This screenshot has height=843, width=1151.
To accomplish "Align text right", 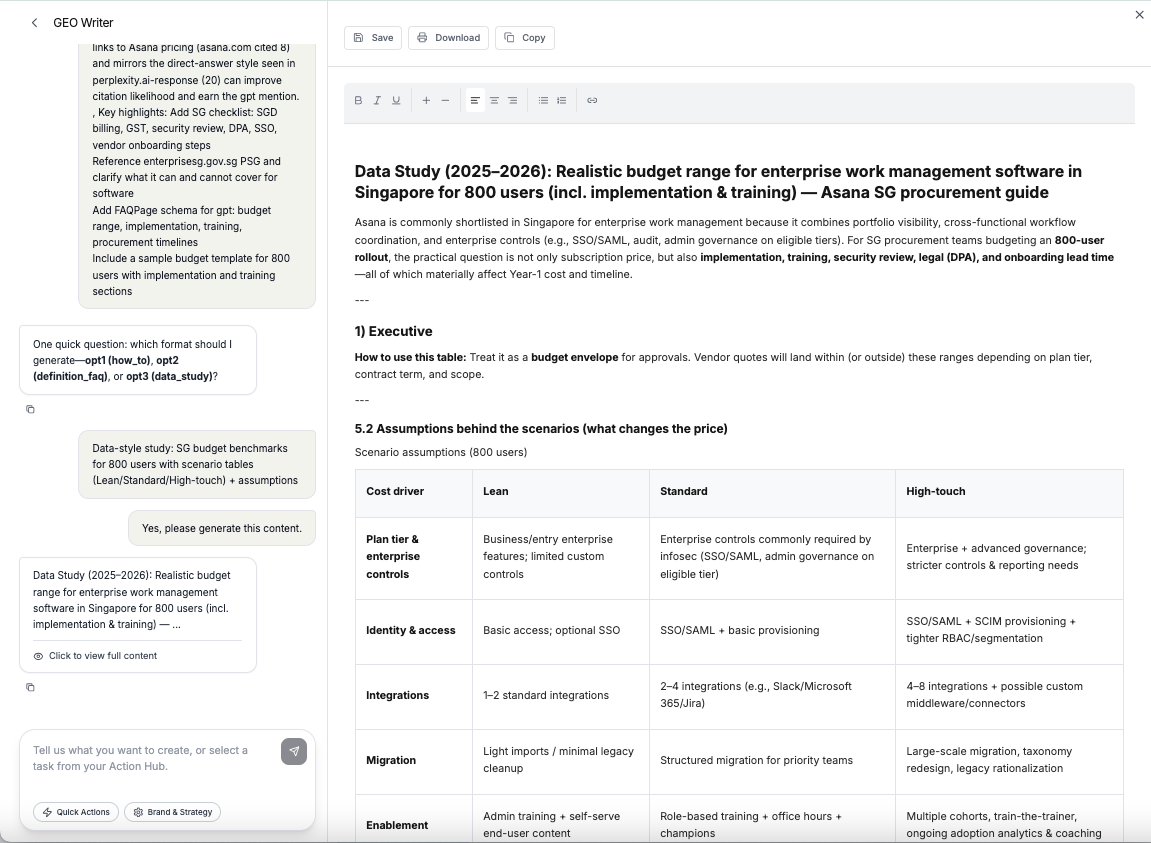I will [512, 101].
